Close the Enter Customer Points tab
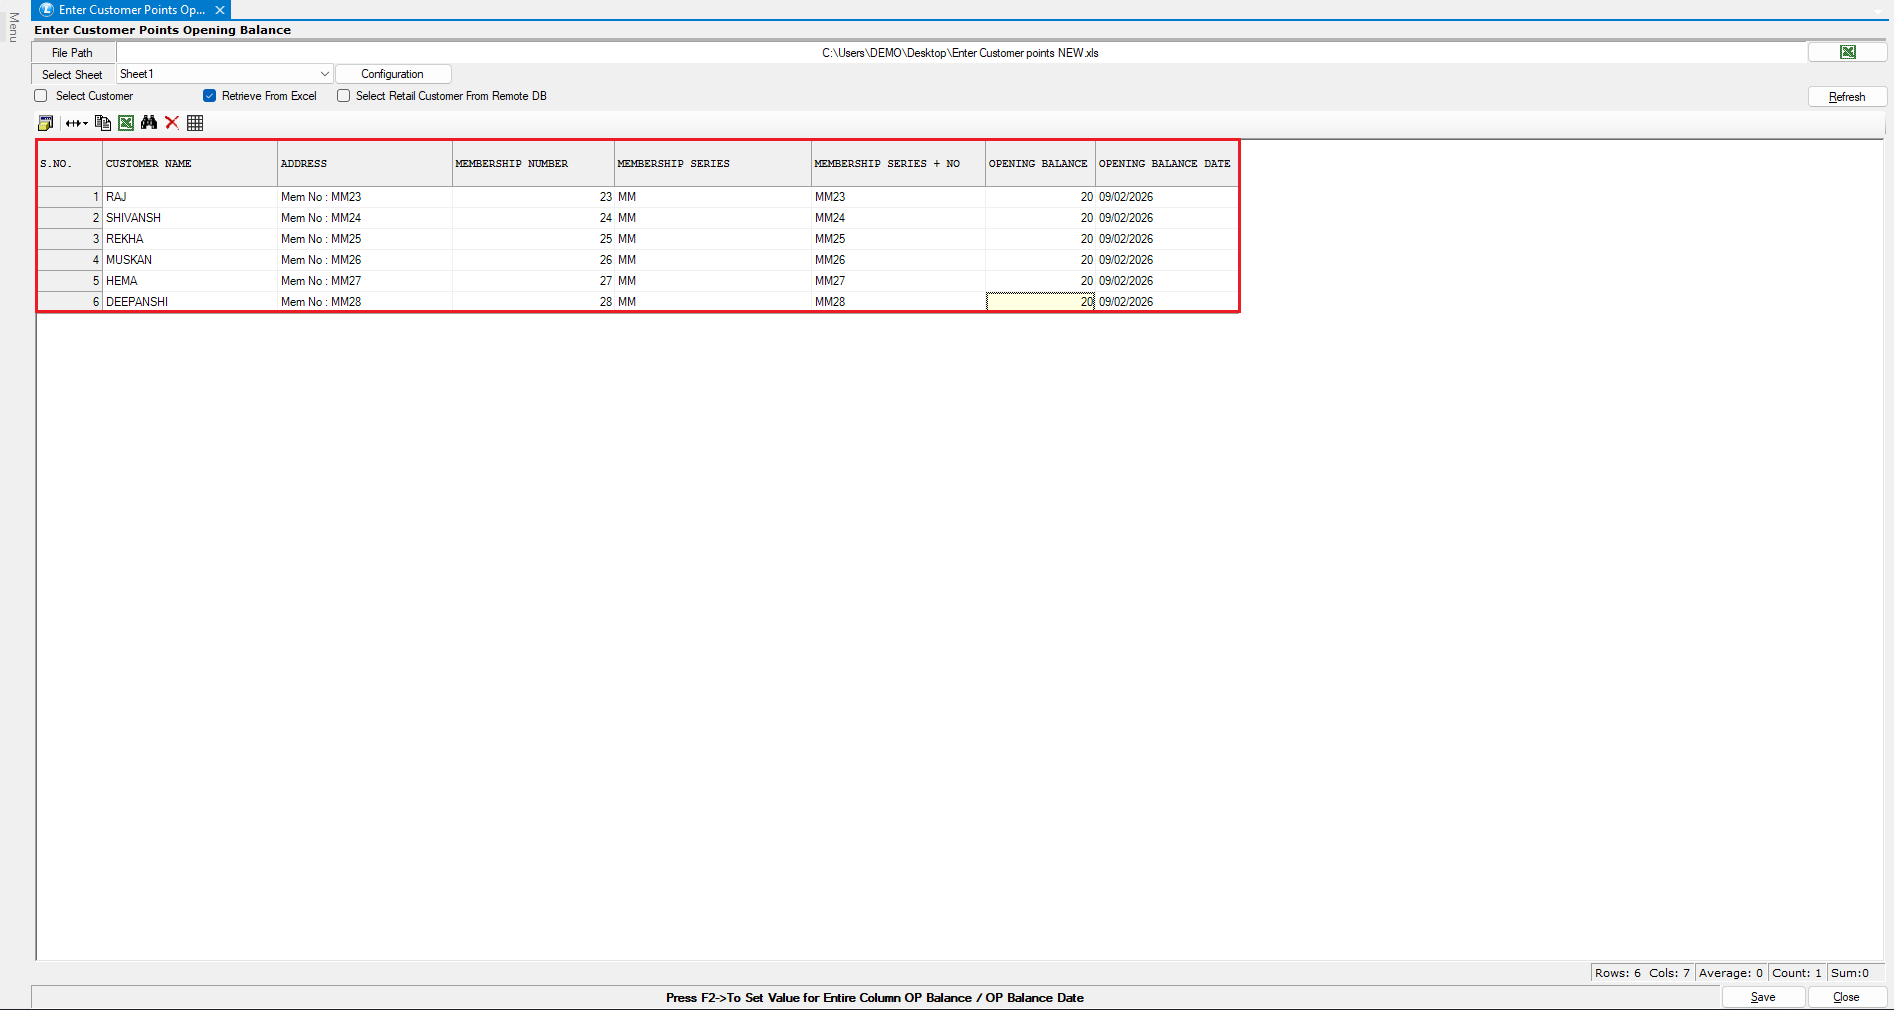1894x1010 pixels. click(220, 10)
